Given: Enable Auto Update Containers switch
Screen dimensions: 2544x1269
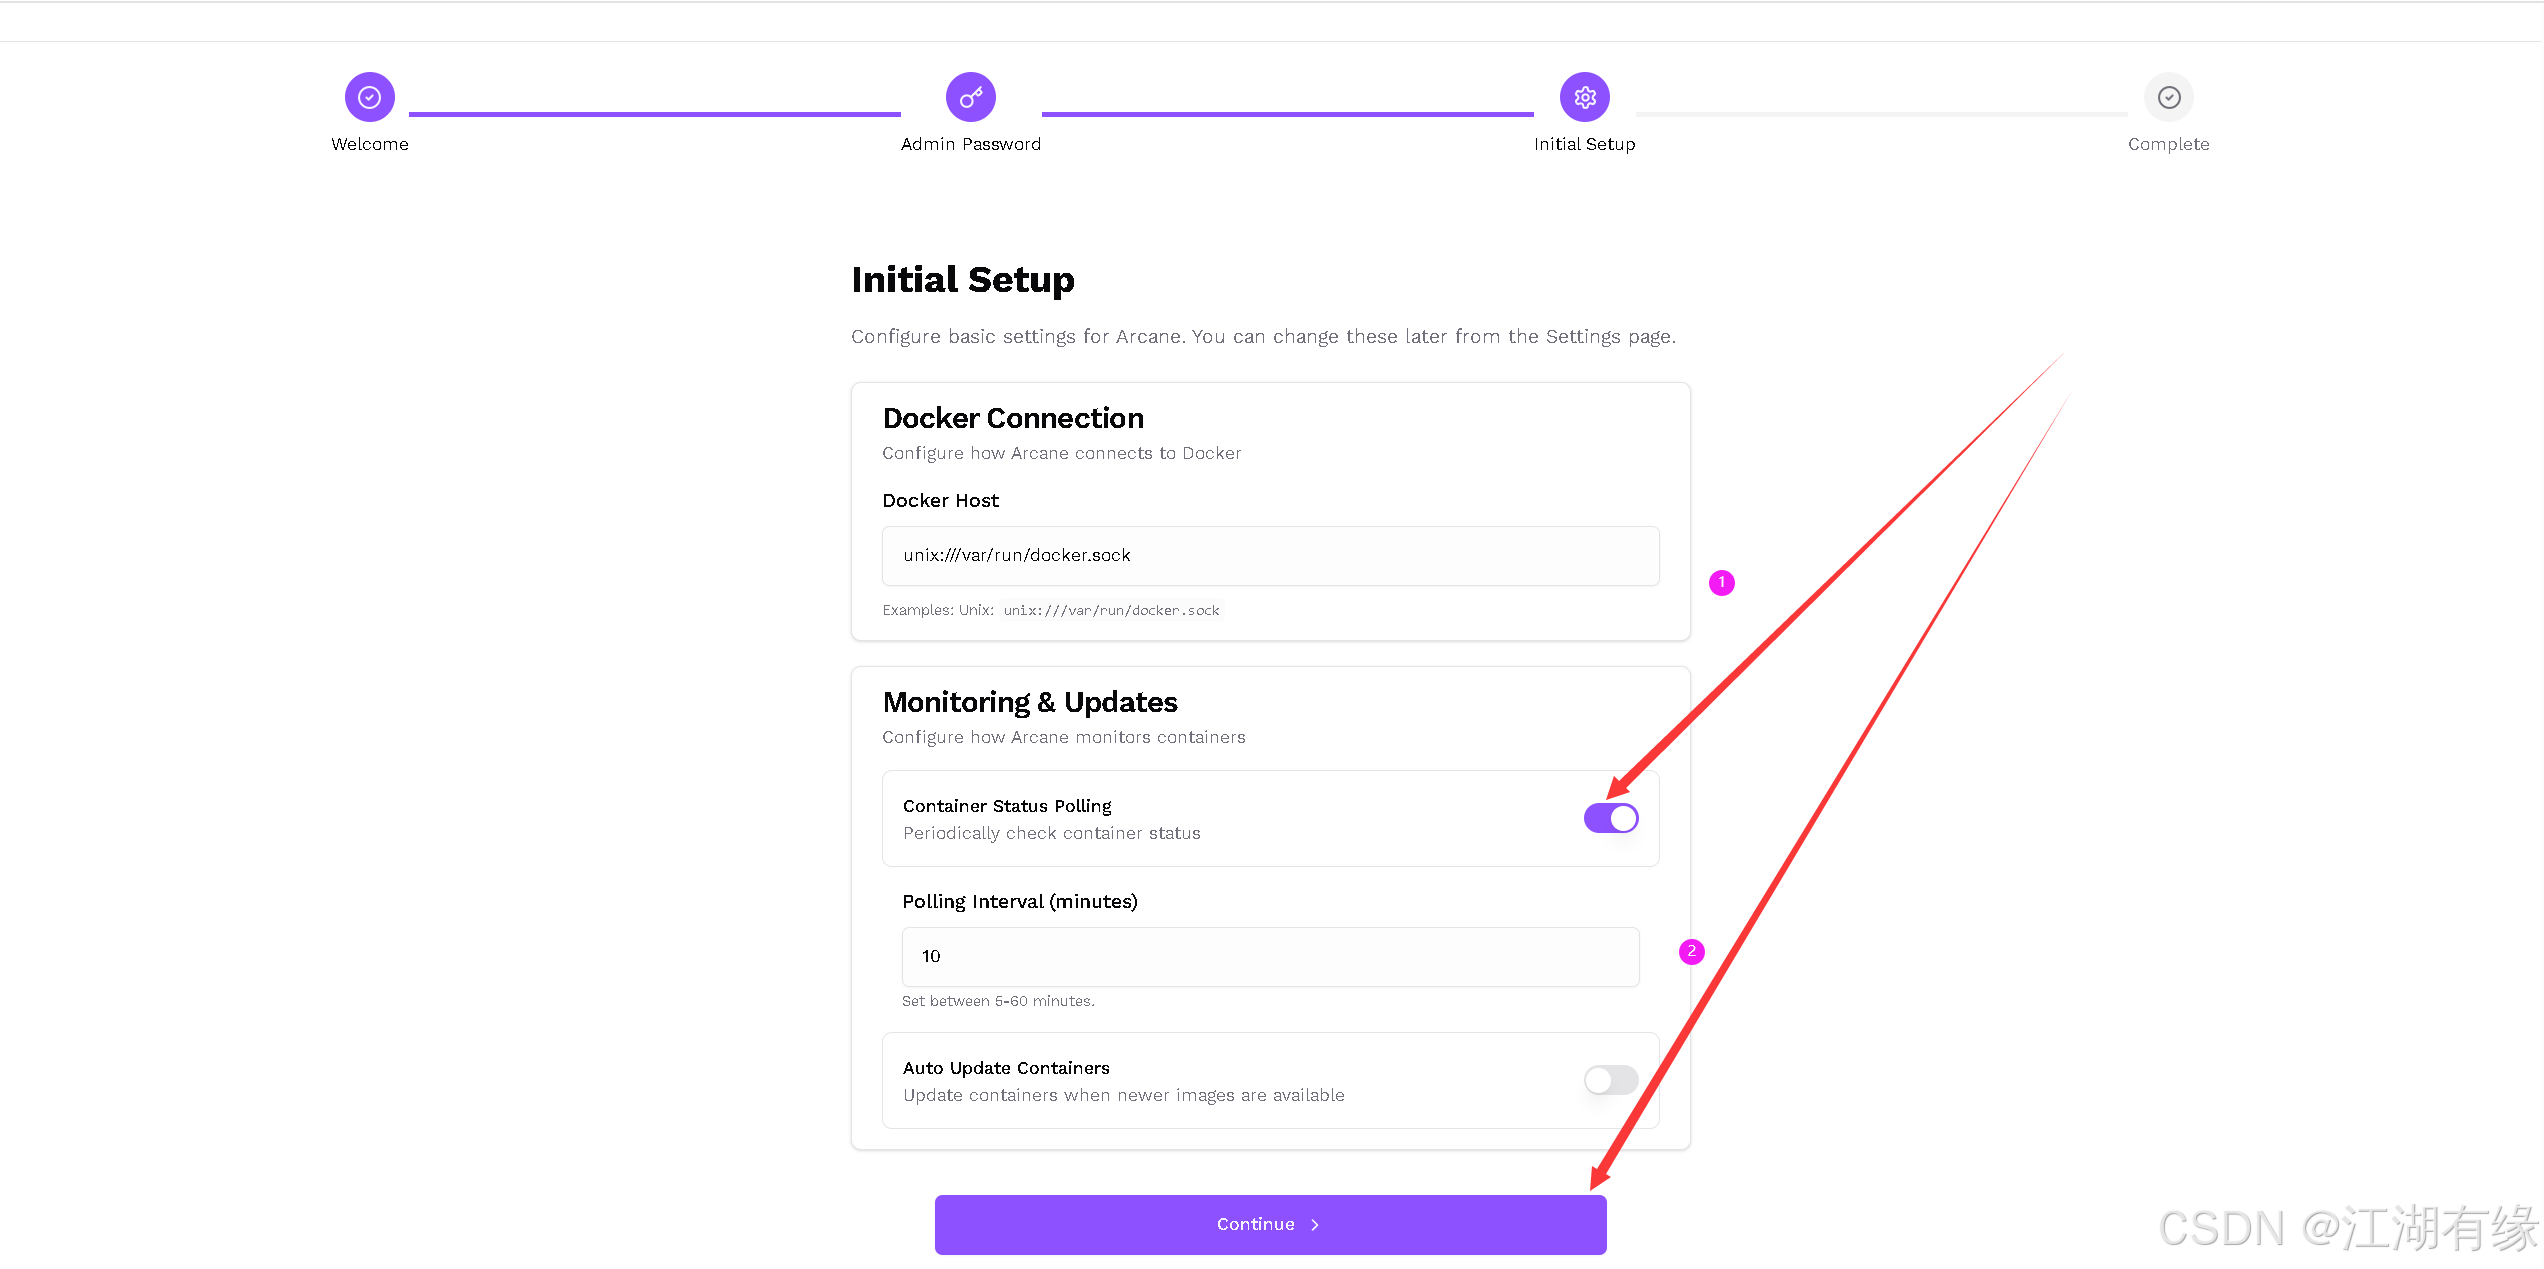Looking at the screenshot, I should 1611,1080.
